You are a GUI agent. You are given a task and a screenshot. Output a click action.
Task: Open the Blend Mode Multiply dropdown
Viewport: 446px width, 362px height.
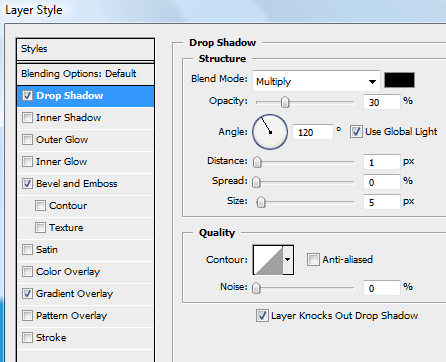tap(316, 81)
